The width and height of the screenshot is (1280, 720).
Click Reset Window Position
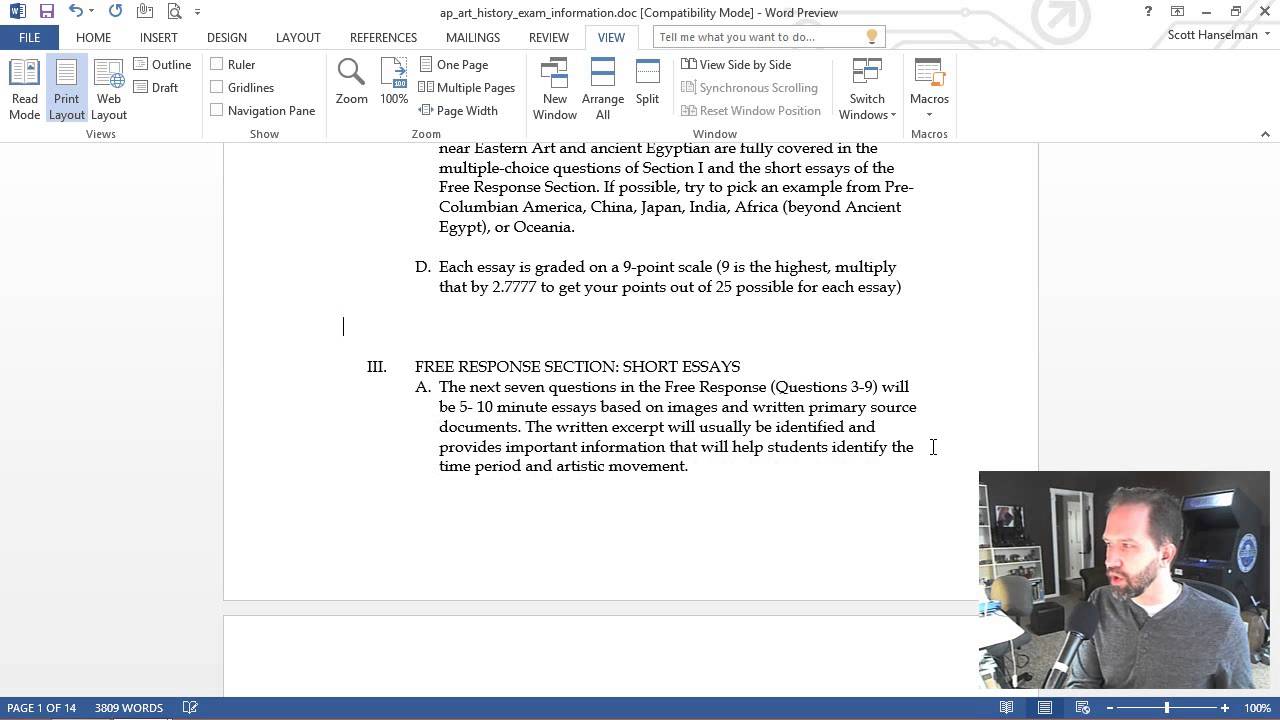[x=751, y=110]
